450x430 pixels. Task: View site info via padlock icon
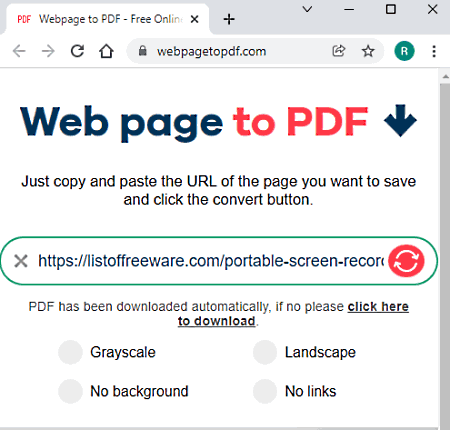[143, 51]
